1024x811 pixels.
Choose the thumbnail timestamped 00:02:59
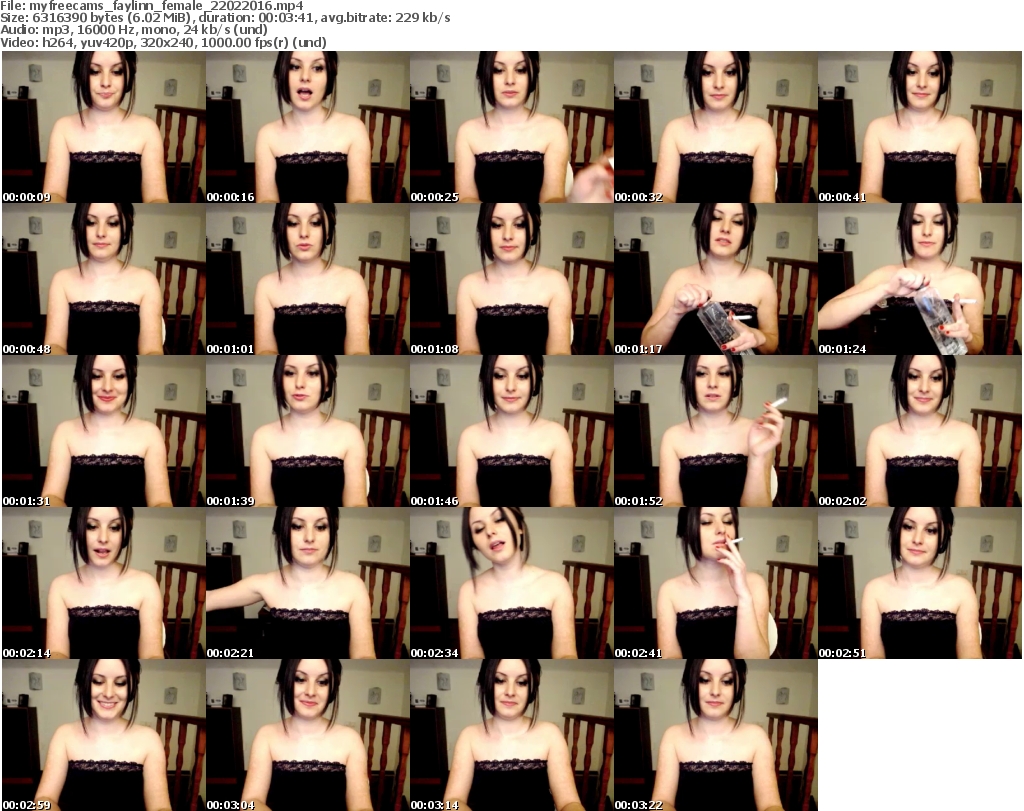click(x=104, y=735)
